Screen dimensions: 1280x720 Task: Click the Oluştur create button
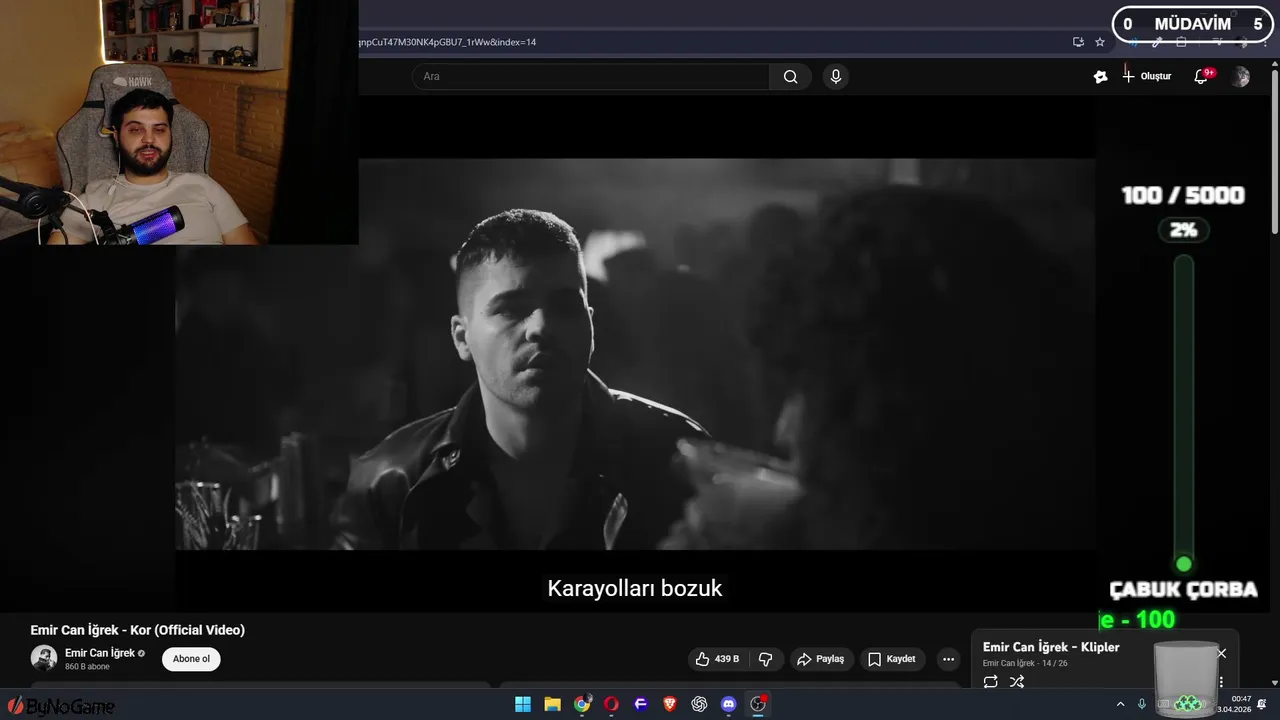[x=1147, y=76]
